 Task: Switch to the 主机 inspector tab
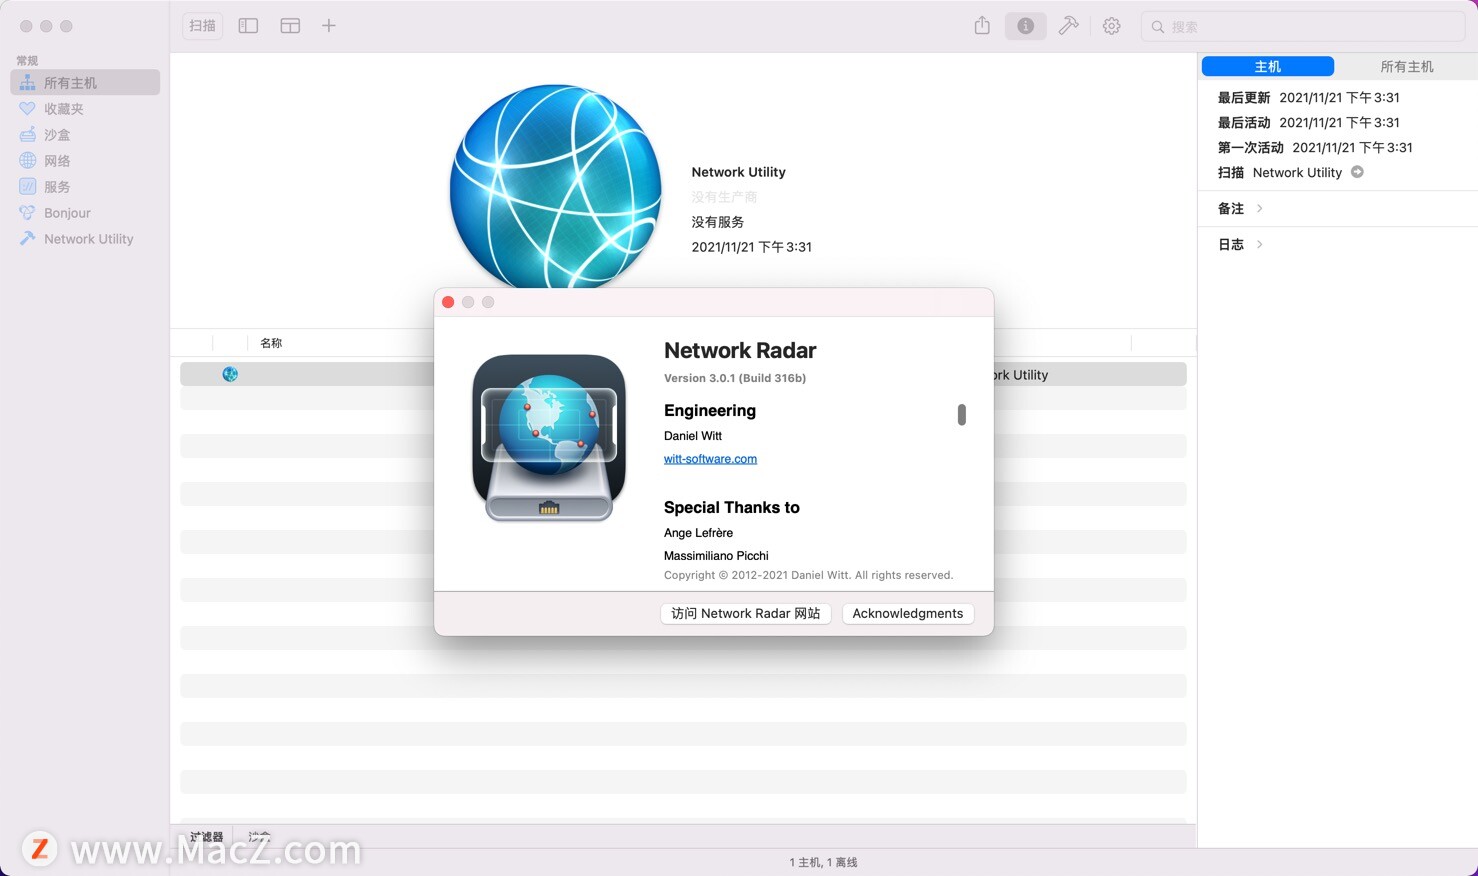(1267, 66)
